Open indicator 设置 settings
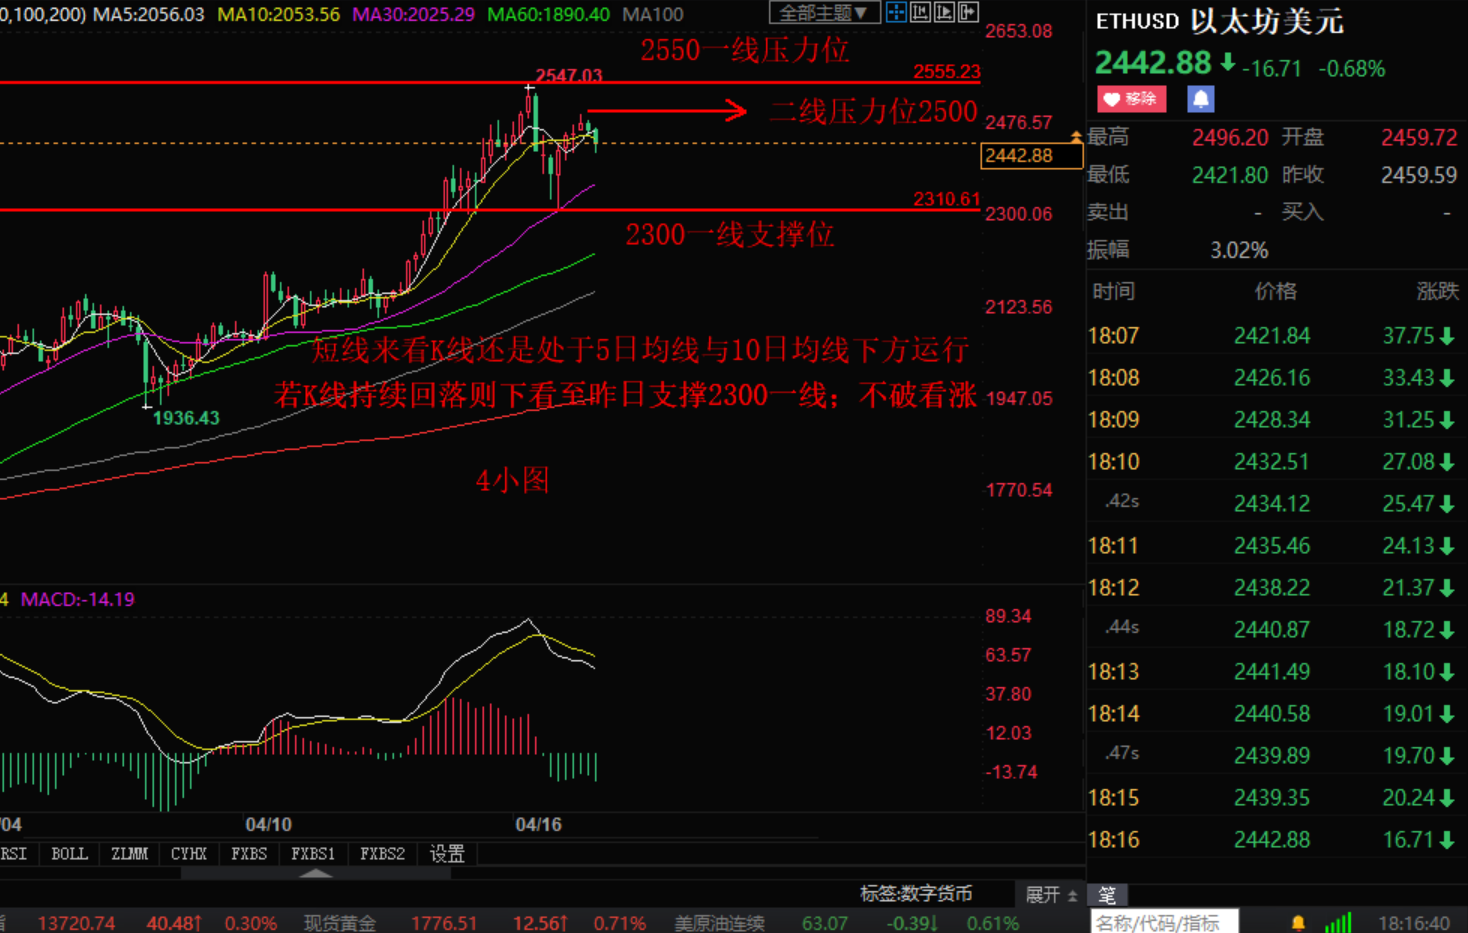The width and height of the screenshot is (1468, 933). point(447,854)
